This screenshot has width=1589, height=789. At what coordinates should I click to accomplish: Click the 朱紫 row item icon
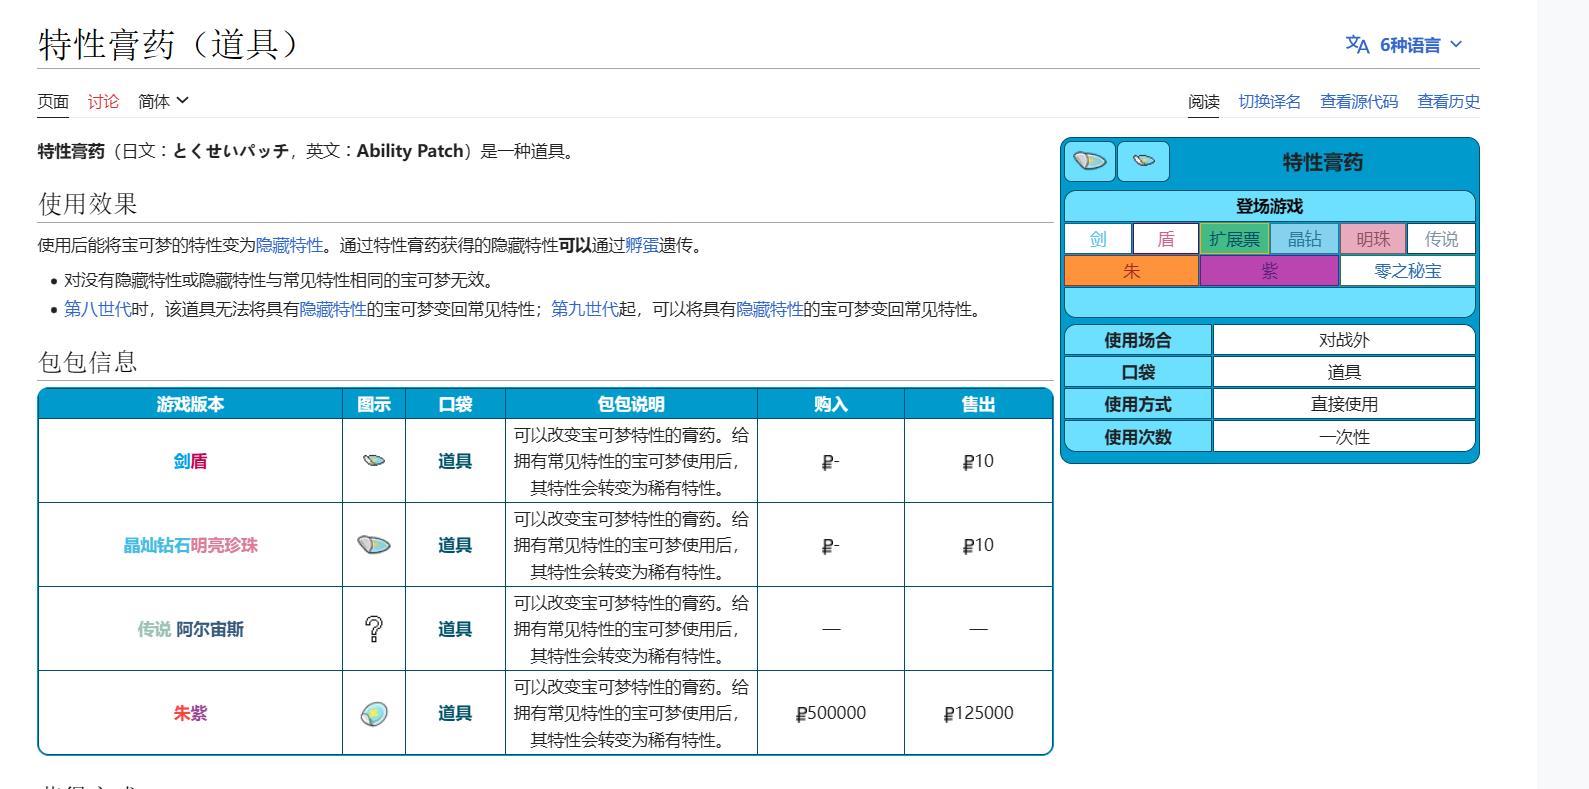[374, 713]
